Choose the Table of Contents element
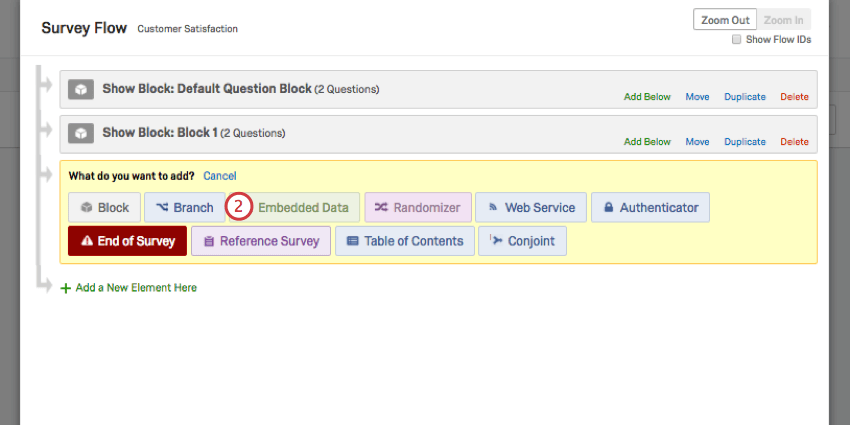This screenshot has width=850, height=425. pos(405,241)
